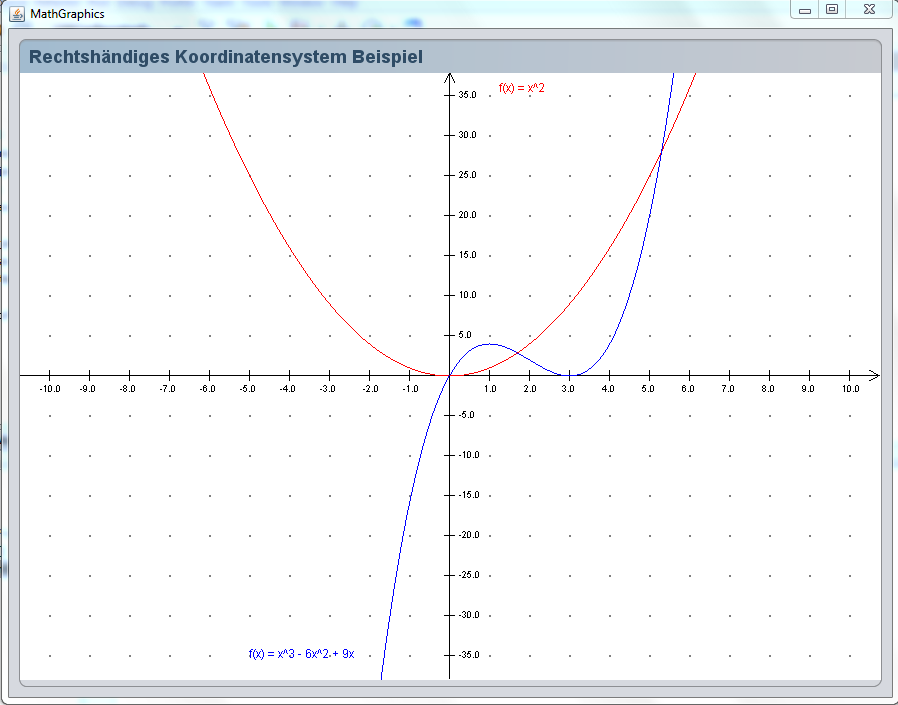Click the -10.0 tick label on the x-axis
This screenshot has width=898, height=705.
click(49, 388)
